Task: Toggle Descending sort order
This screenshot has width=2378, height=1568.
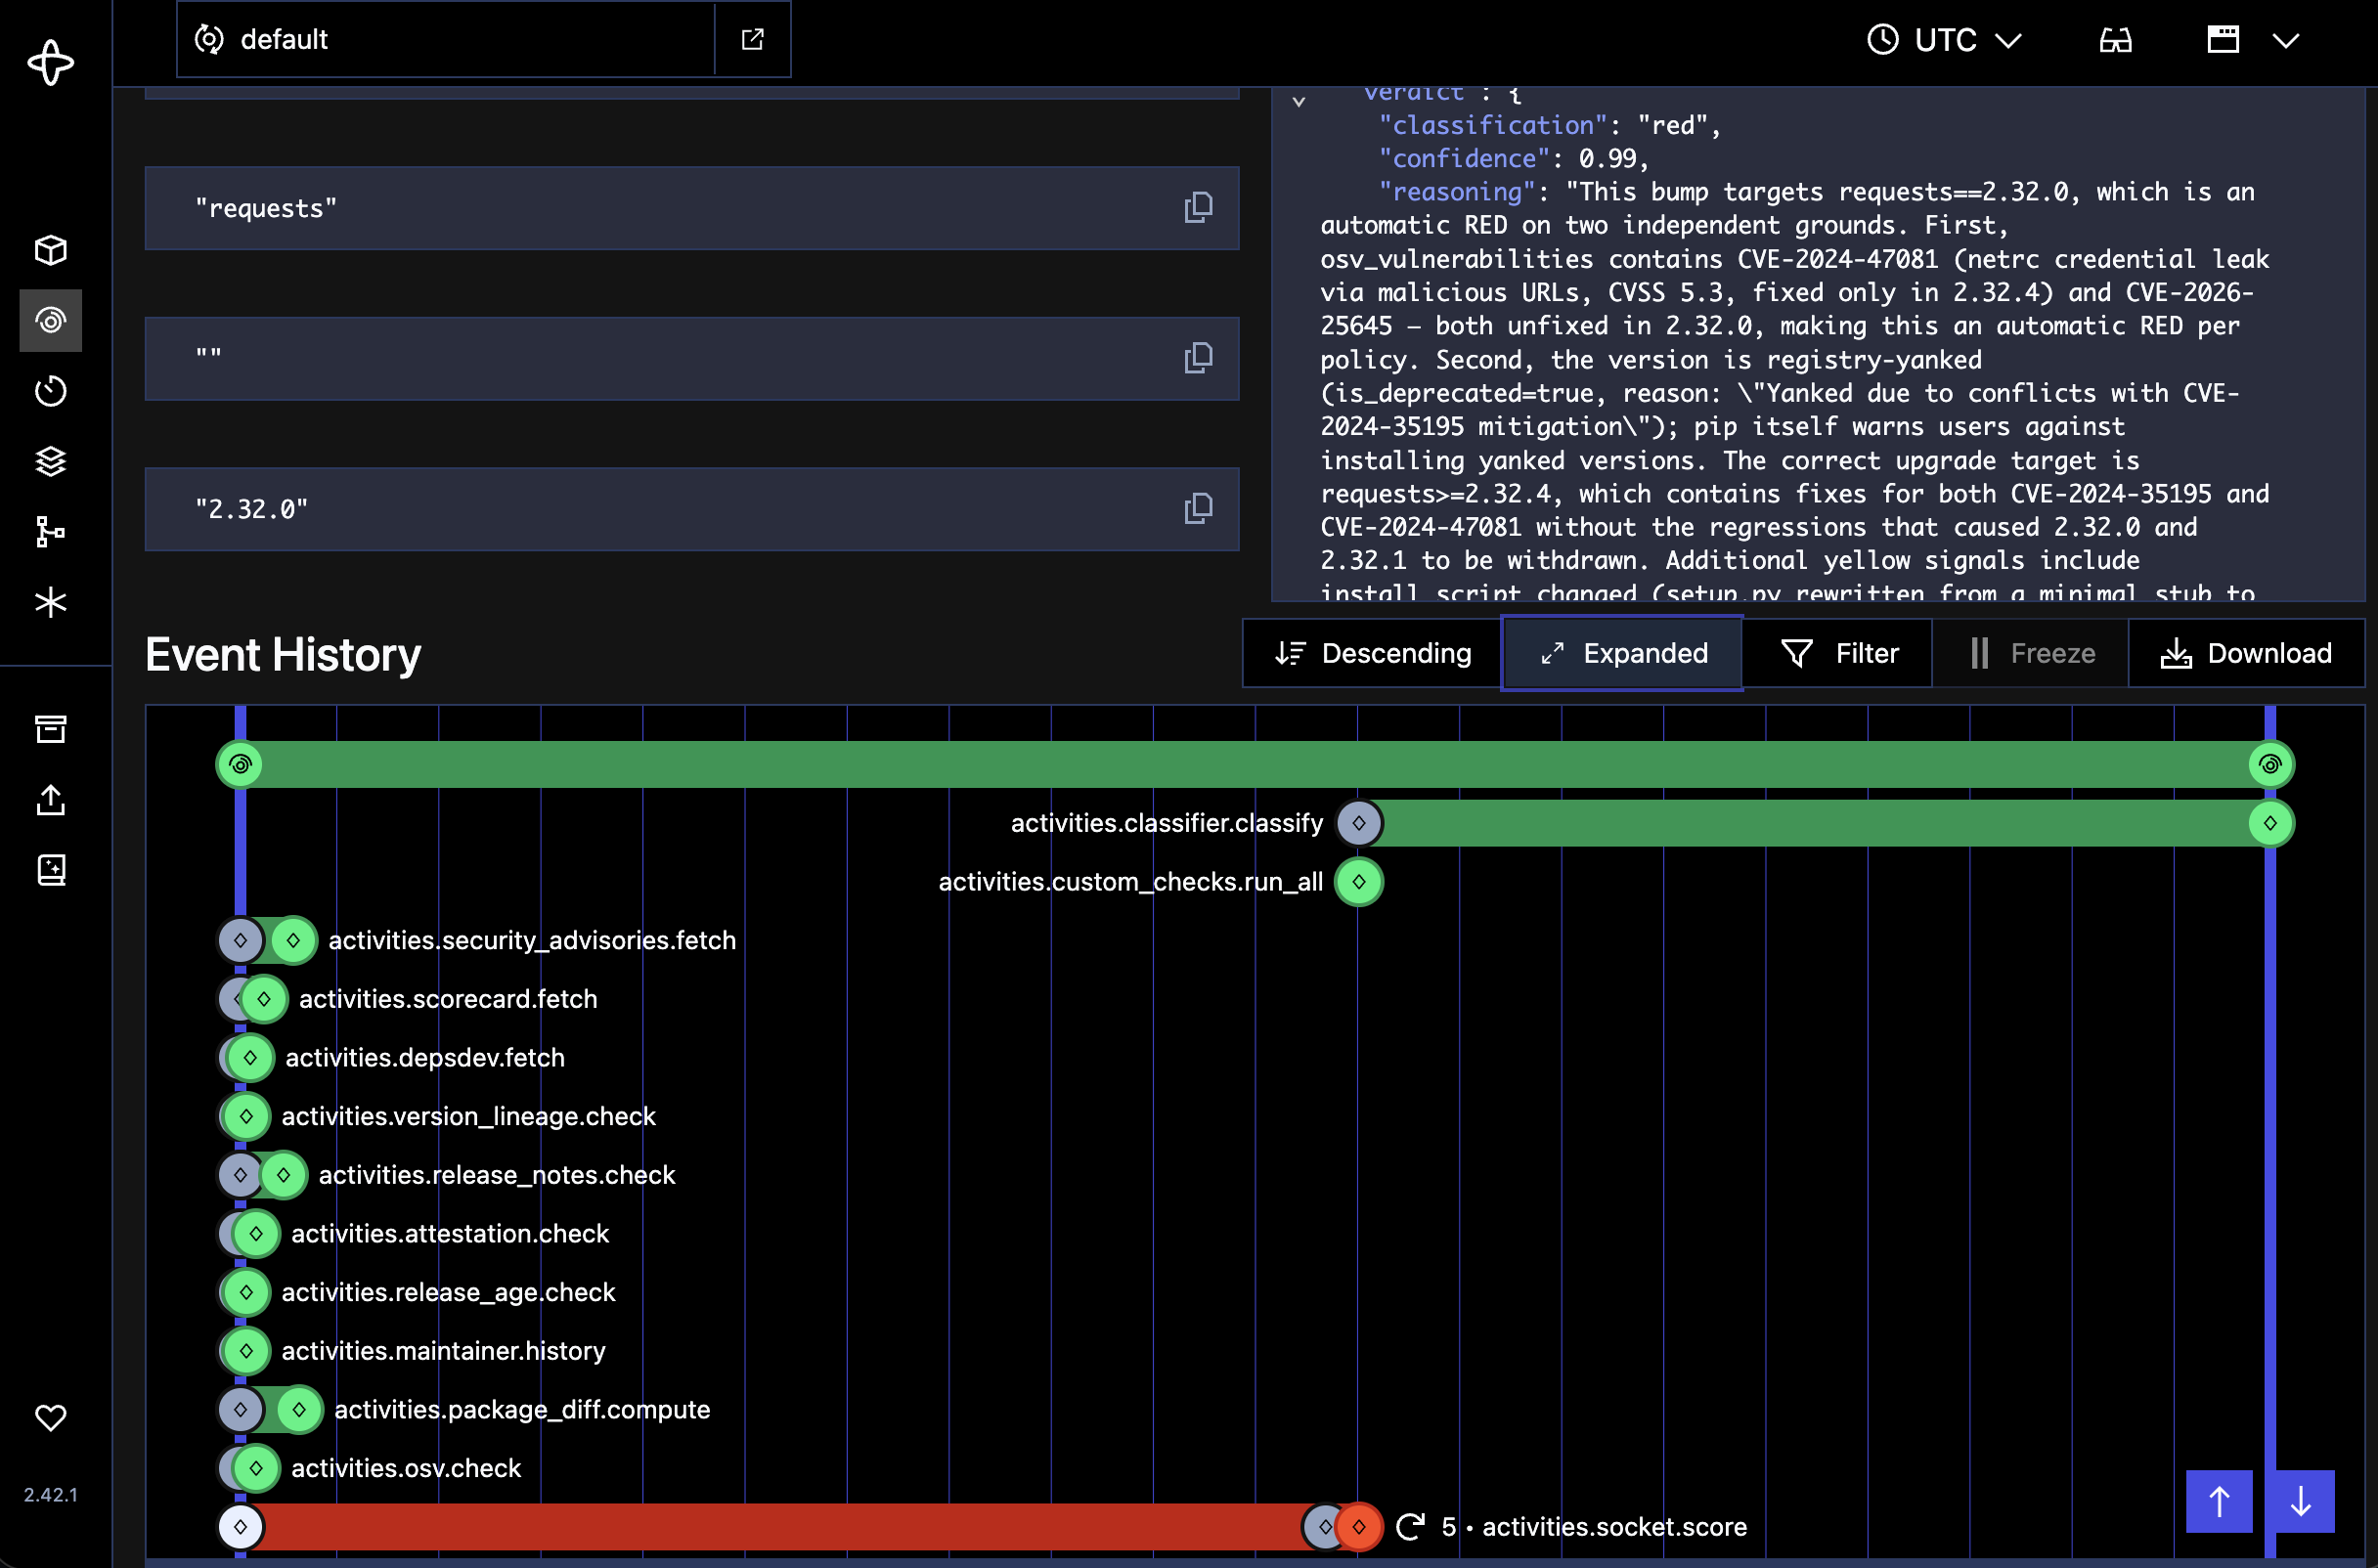Action: tap(1372, 653)
